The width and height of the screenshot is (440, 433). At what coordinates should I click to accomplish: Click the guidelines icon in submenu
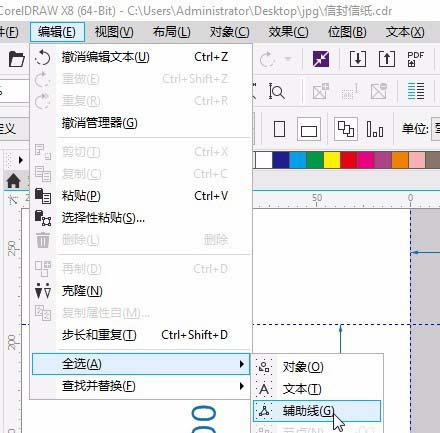[x=264, y=411]
